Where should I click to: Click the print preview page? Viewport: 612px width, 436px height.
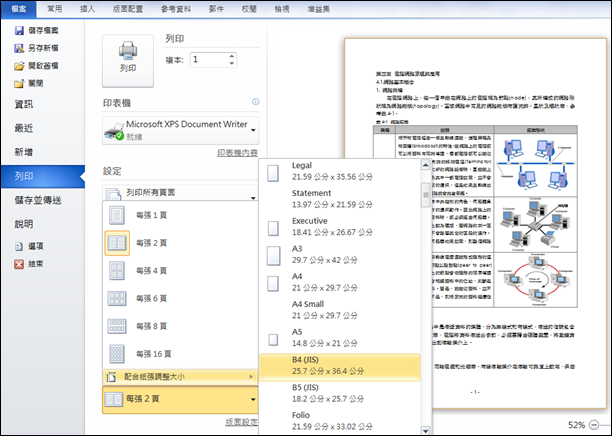[x=475, y=223]
